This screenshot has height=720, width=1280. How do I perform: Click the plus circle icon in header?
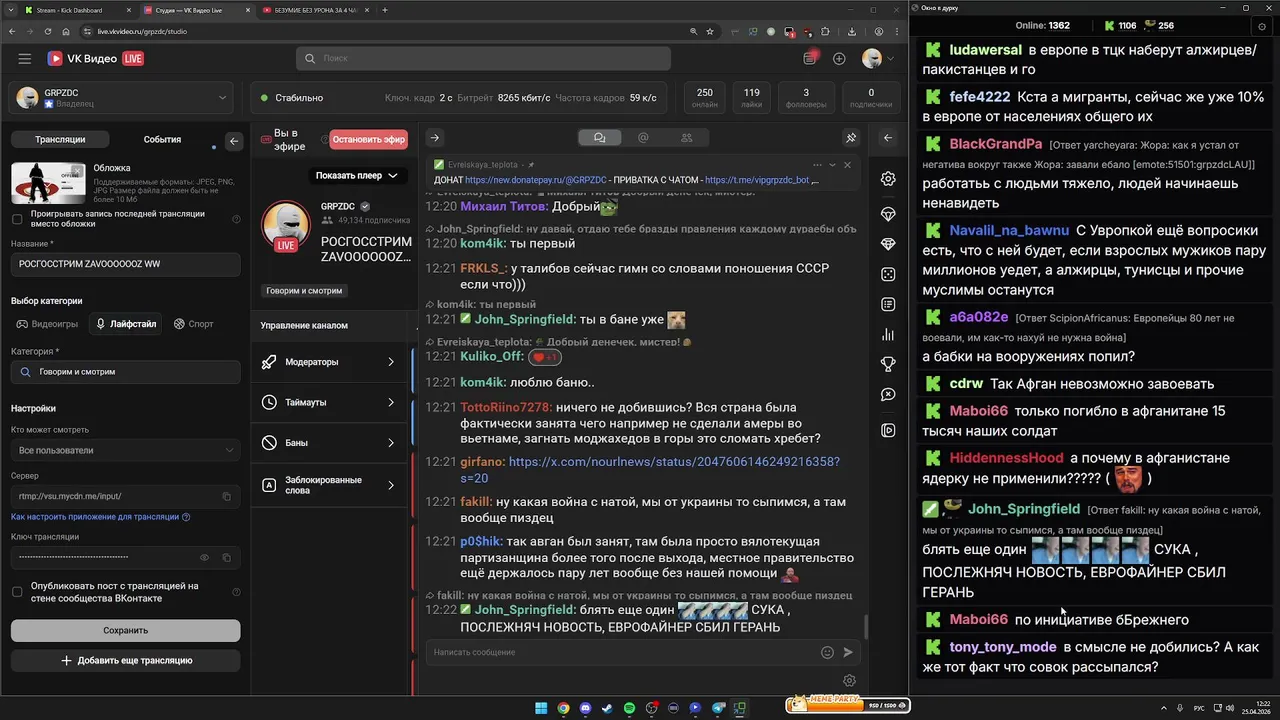coord(839,59)
